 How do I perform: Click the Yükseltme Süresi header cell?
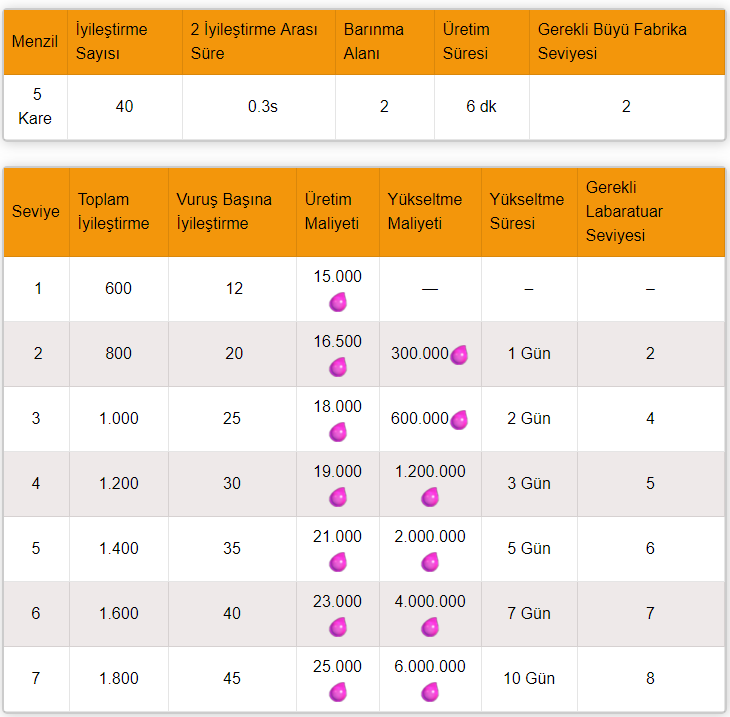click(x=528, y=212)
